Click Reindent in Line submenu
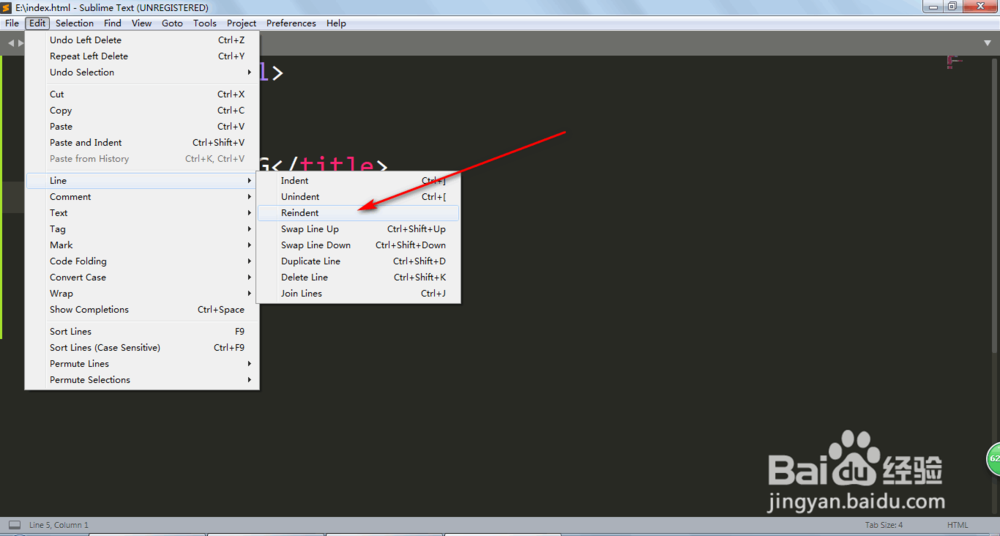The width and height of the screenshot is (1000, 536). [x=358, y=213]
